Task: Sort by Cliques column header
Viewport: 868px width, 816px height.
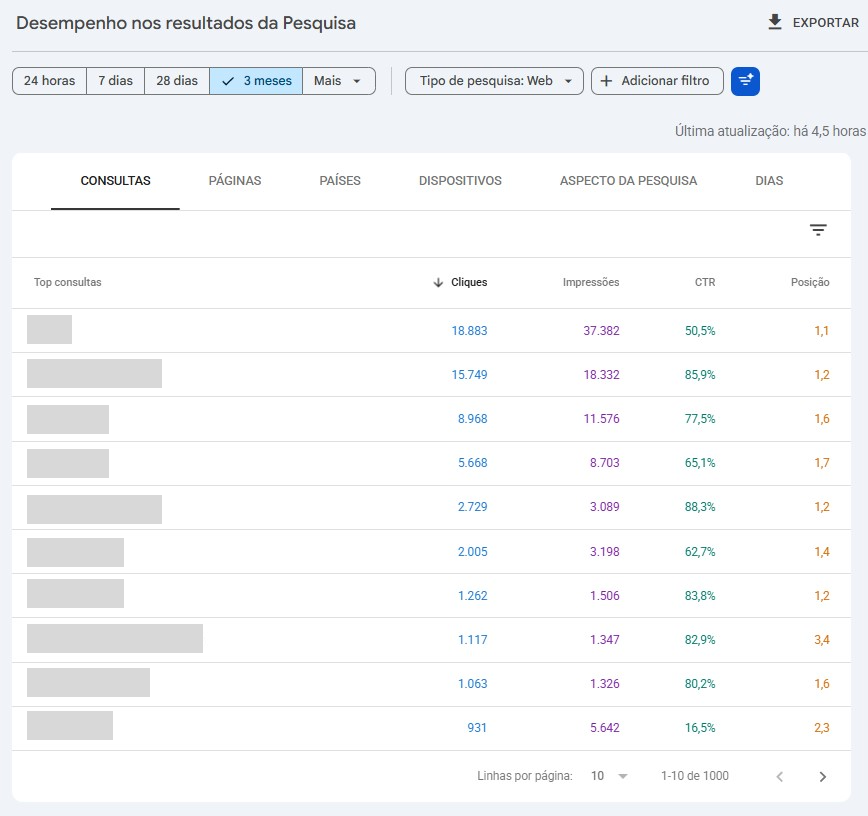Action: click(x=469, y=282)
